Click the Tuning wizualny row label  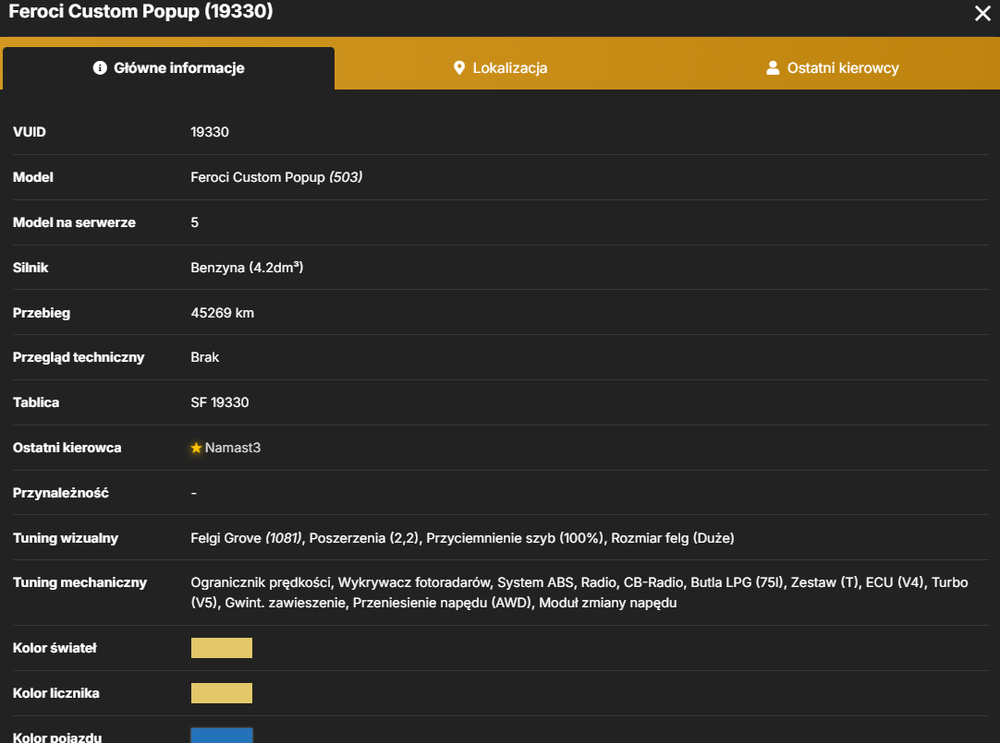[x=66, y=538]
